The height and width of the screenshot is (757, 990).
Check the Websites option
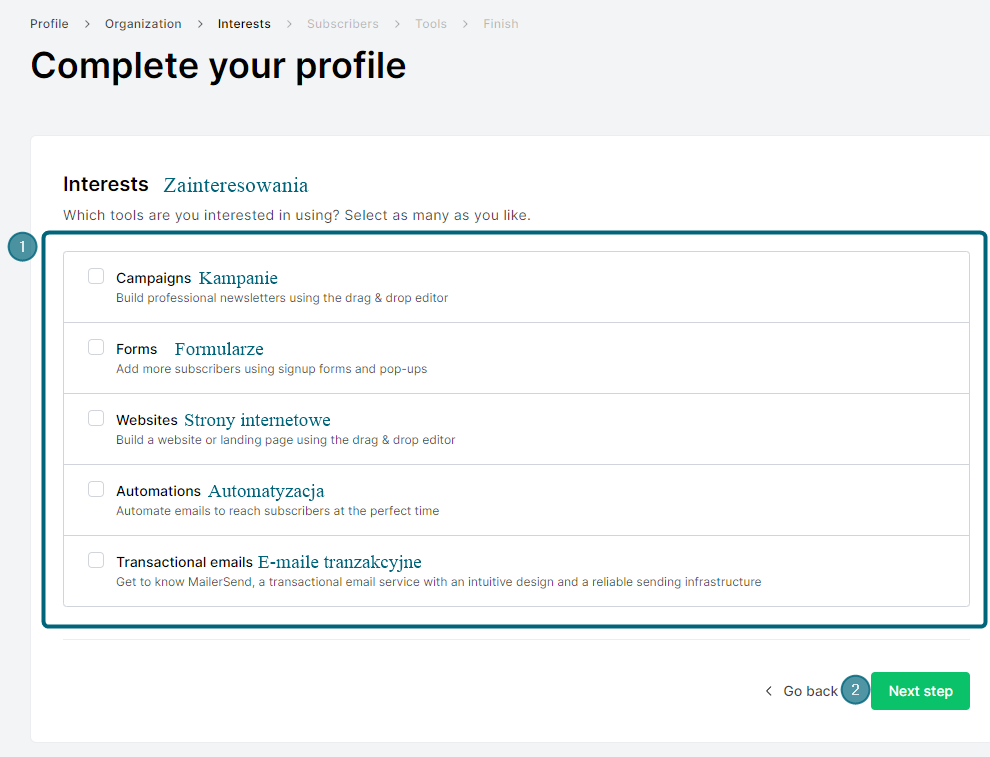click(96, 418)
